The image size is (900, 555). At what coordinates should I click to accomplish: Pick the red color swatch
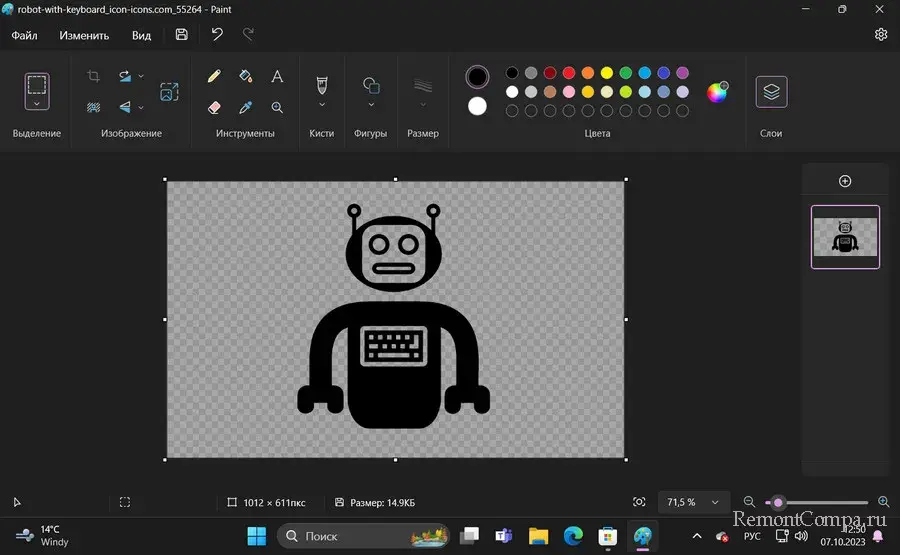(568, 73)
